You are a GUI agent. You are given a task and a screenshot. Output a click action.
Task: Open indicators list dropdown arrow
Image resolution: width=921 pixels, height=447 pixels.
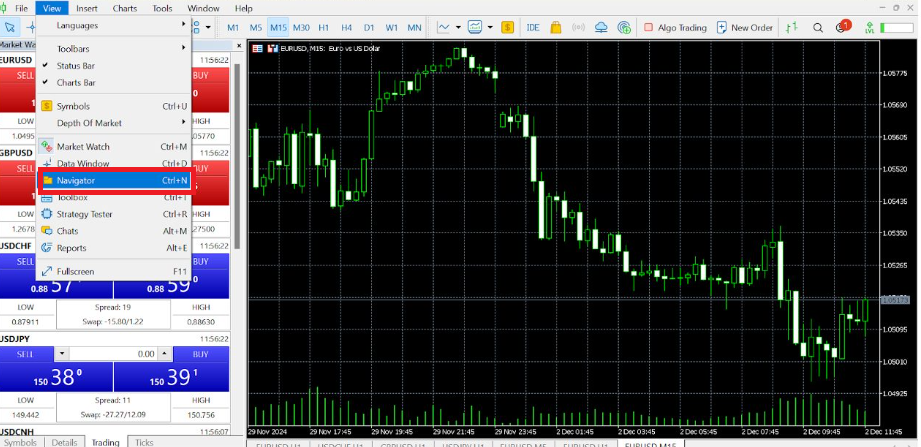(x=490, y=27)
